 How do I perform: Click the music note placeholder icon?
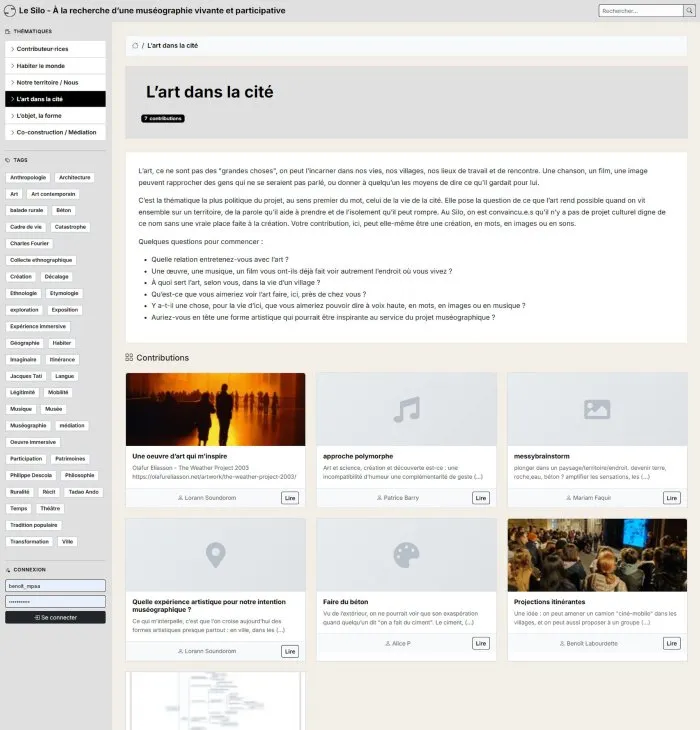tap(406, 409)
